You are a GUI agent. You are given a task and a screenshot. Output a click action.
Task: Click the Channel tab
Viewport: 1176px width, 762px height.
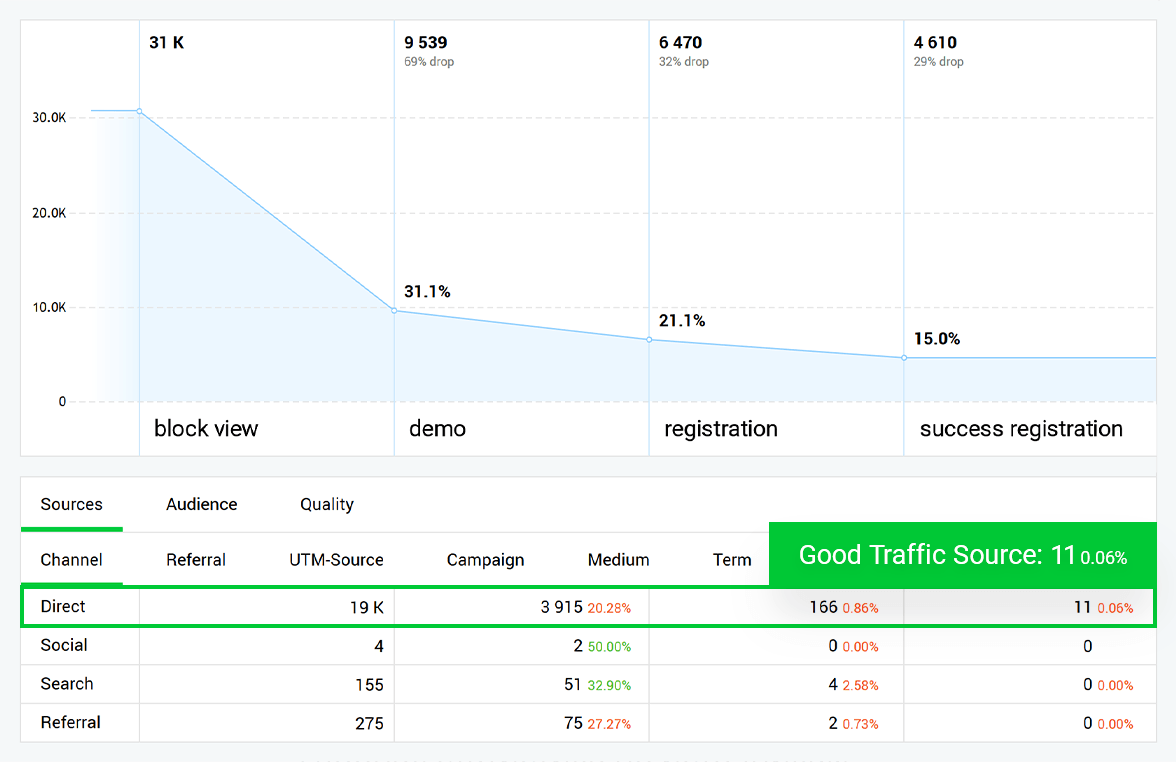coord(71,560)
